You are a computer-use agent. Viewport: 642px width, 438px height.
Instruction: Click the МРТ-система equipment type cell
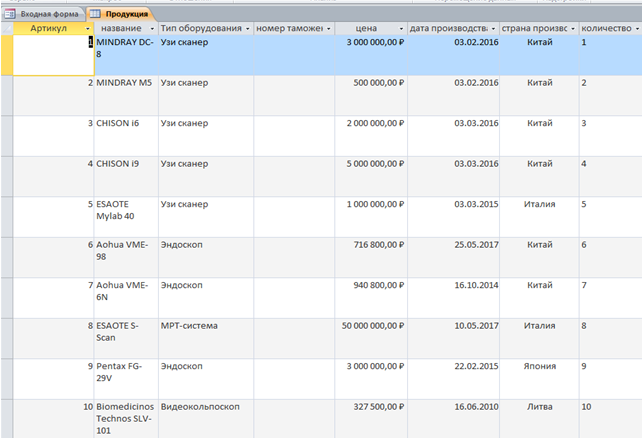tap(206, 339)
